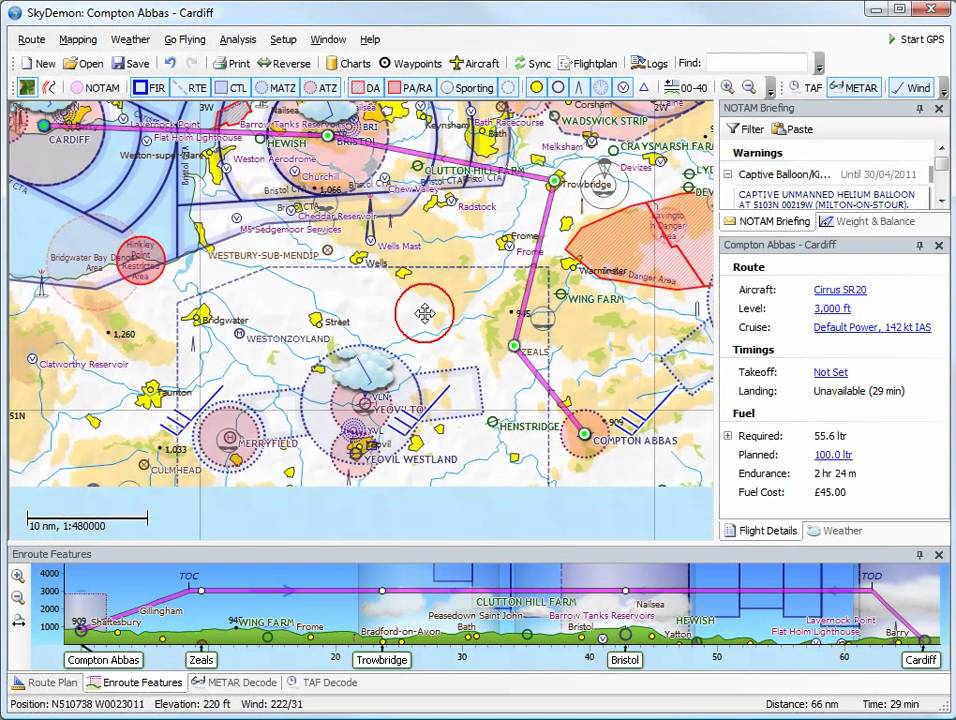The height and width of the screenshot is (720, 956).
Task: Toggle DA danger areas display
Action: 366,88
